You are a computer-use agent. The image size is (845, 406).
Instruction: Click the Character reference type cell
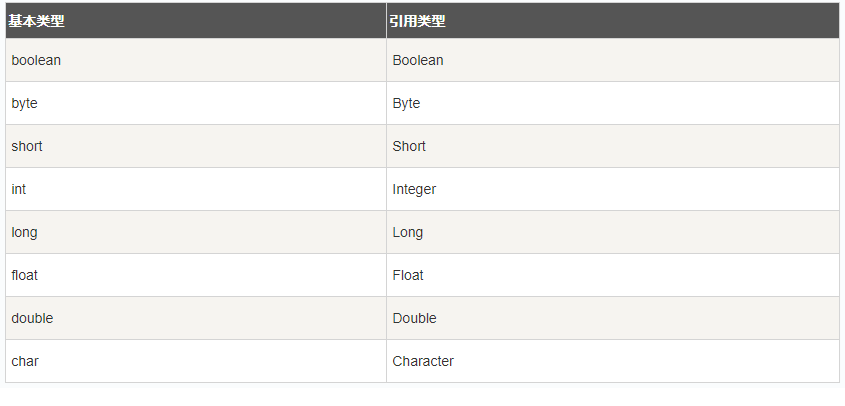tap(423, 361)
